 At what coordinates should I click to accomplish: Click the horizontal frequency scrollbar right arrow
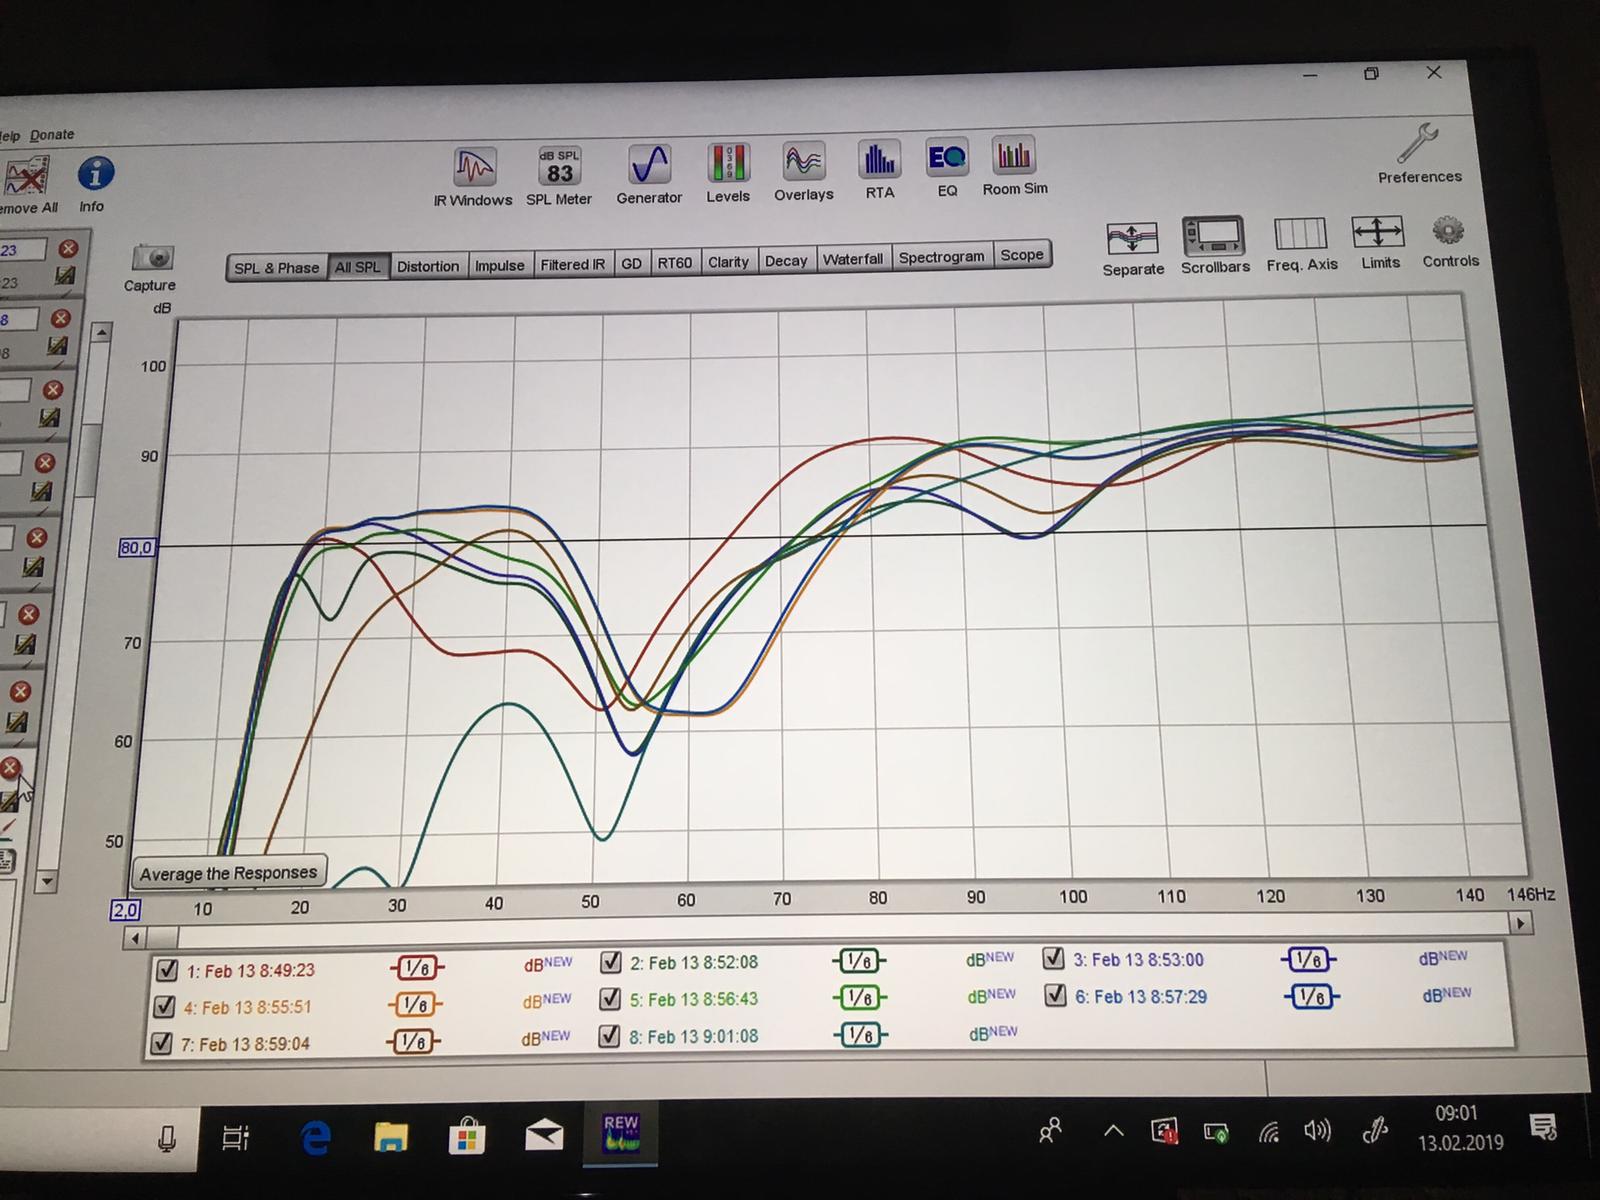(x=1521, y=924)
